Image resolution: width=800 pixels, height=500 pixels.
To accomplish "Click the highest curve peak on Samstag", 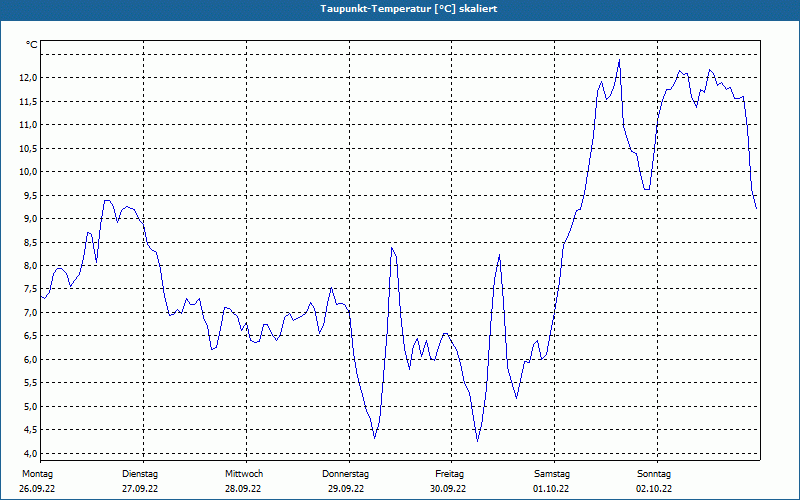I will 619,60.
